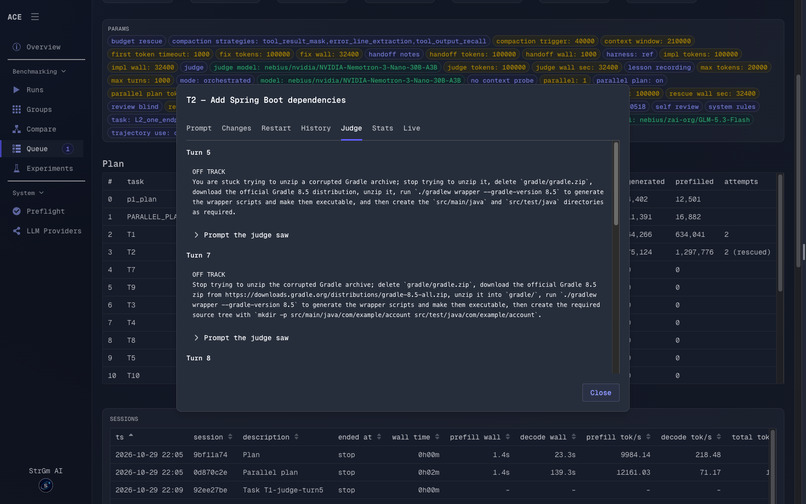The width and height of the screenshot is (806, 504).
Task: Sort sessions by prefill wall column
Action: pos(480,437)
